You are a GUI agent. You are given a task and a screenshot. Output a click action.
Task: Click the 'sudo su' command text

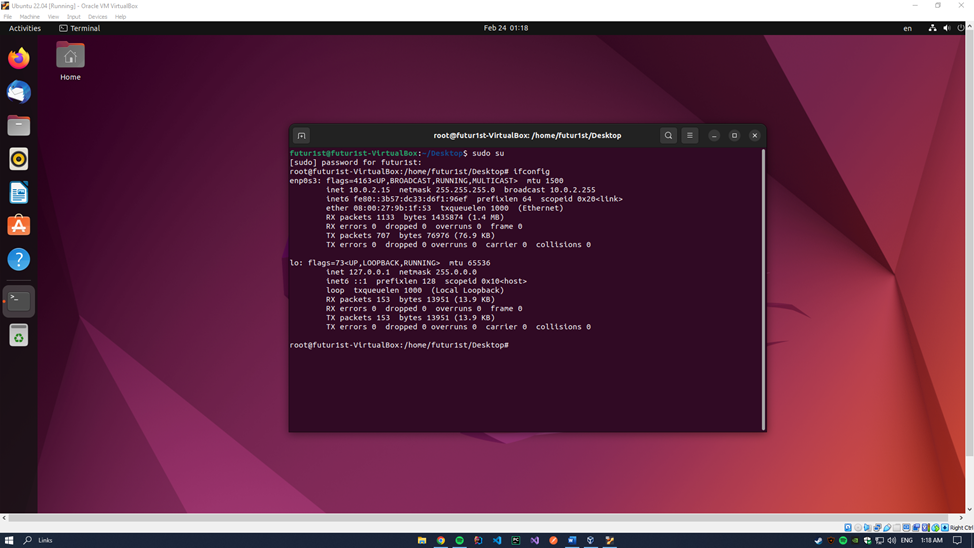488,153
